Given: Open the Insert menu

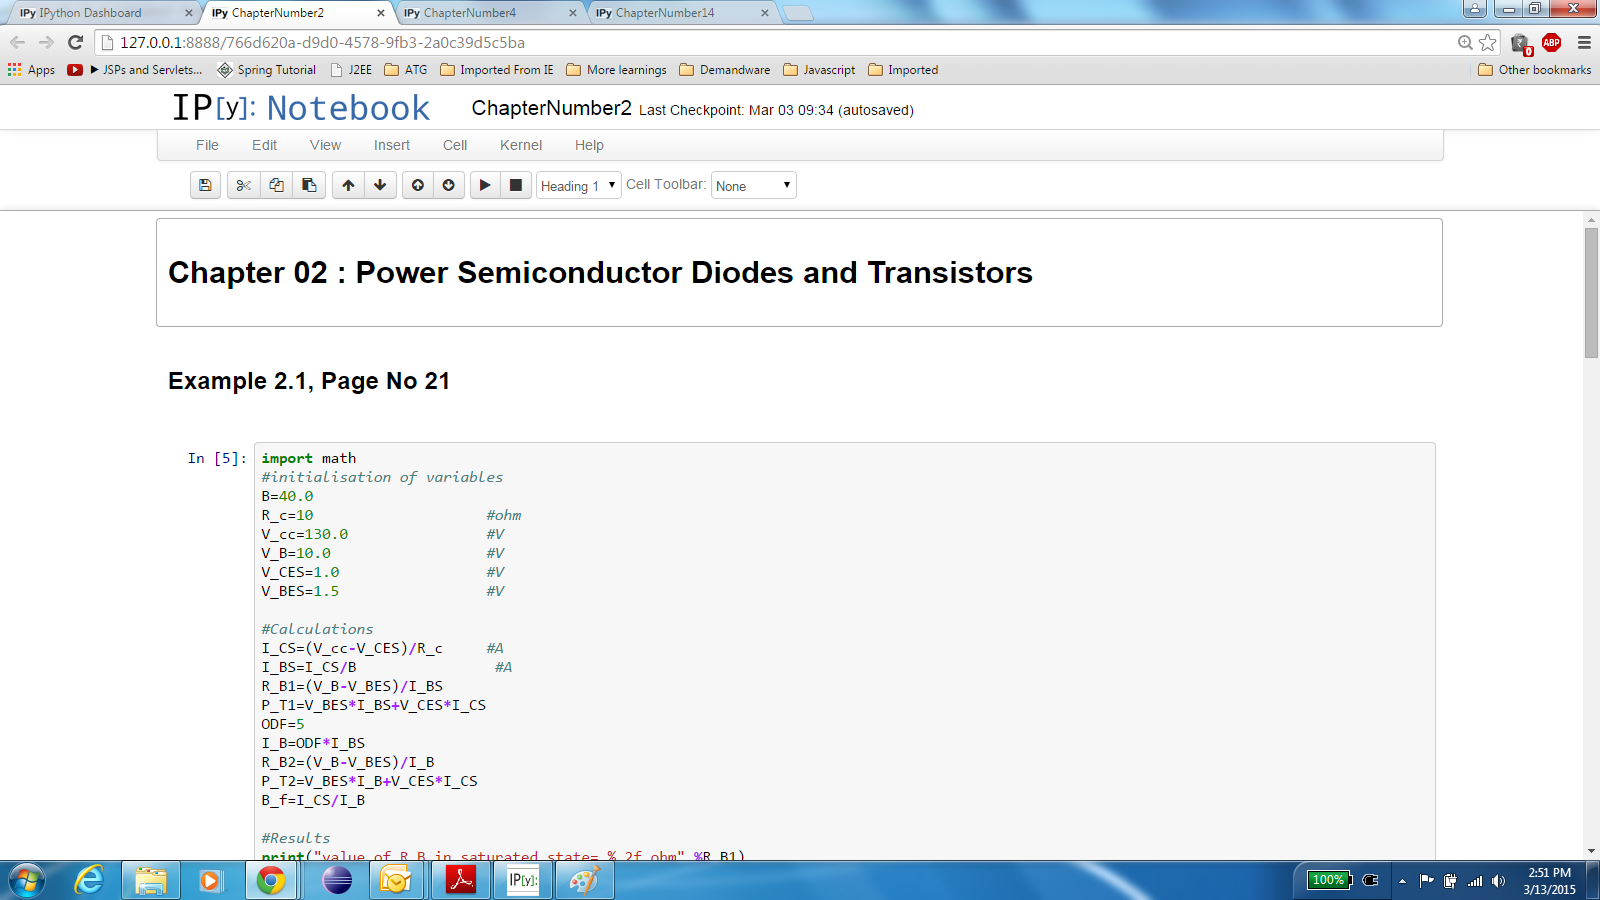Looking at the screenshot, I should (x=392, y=145).
